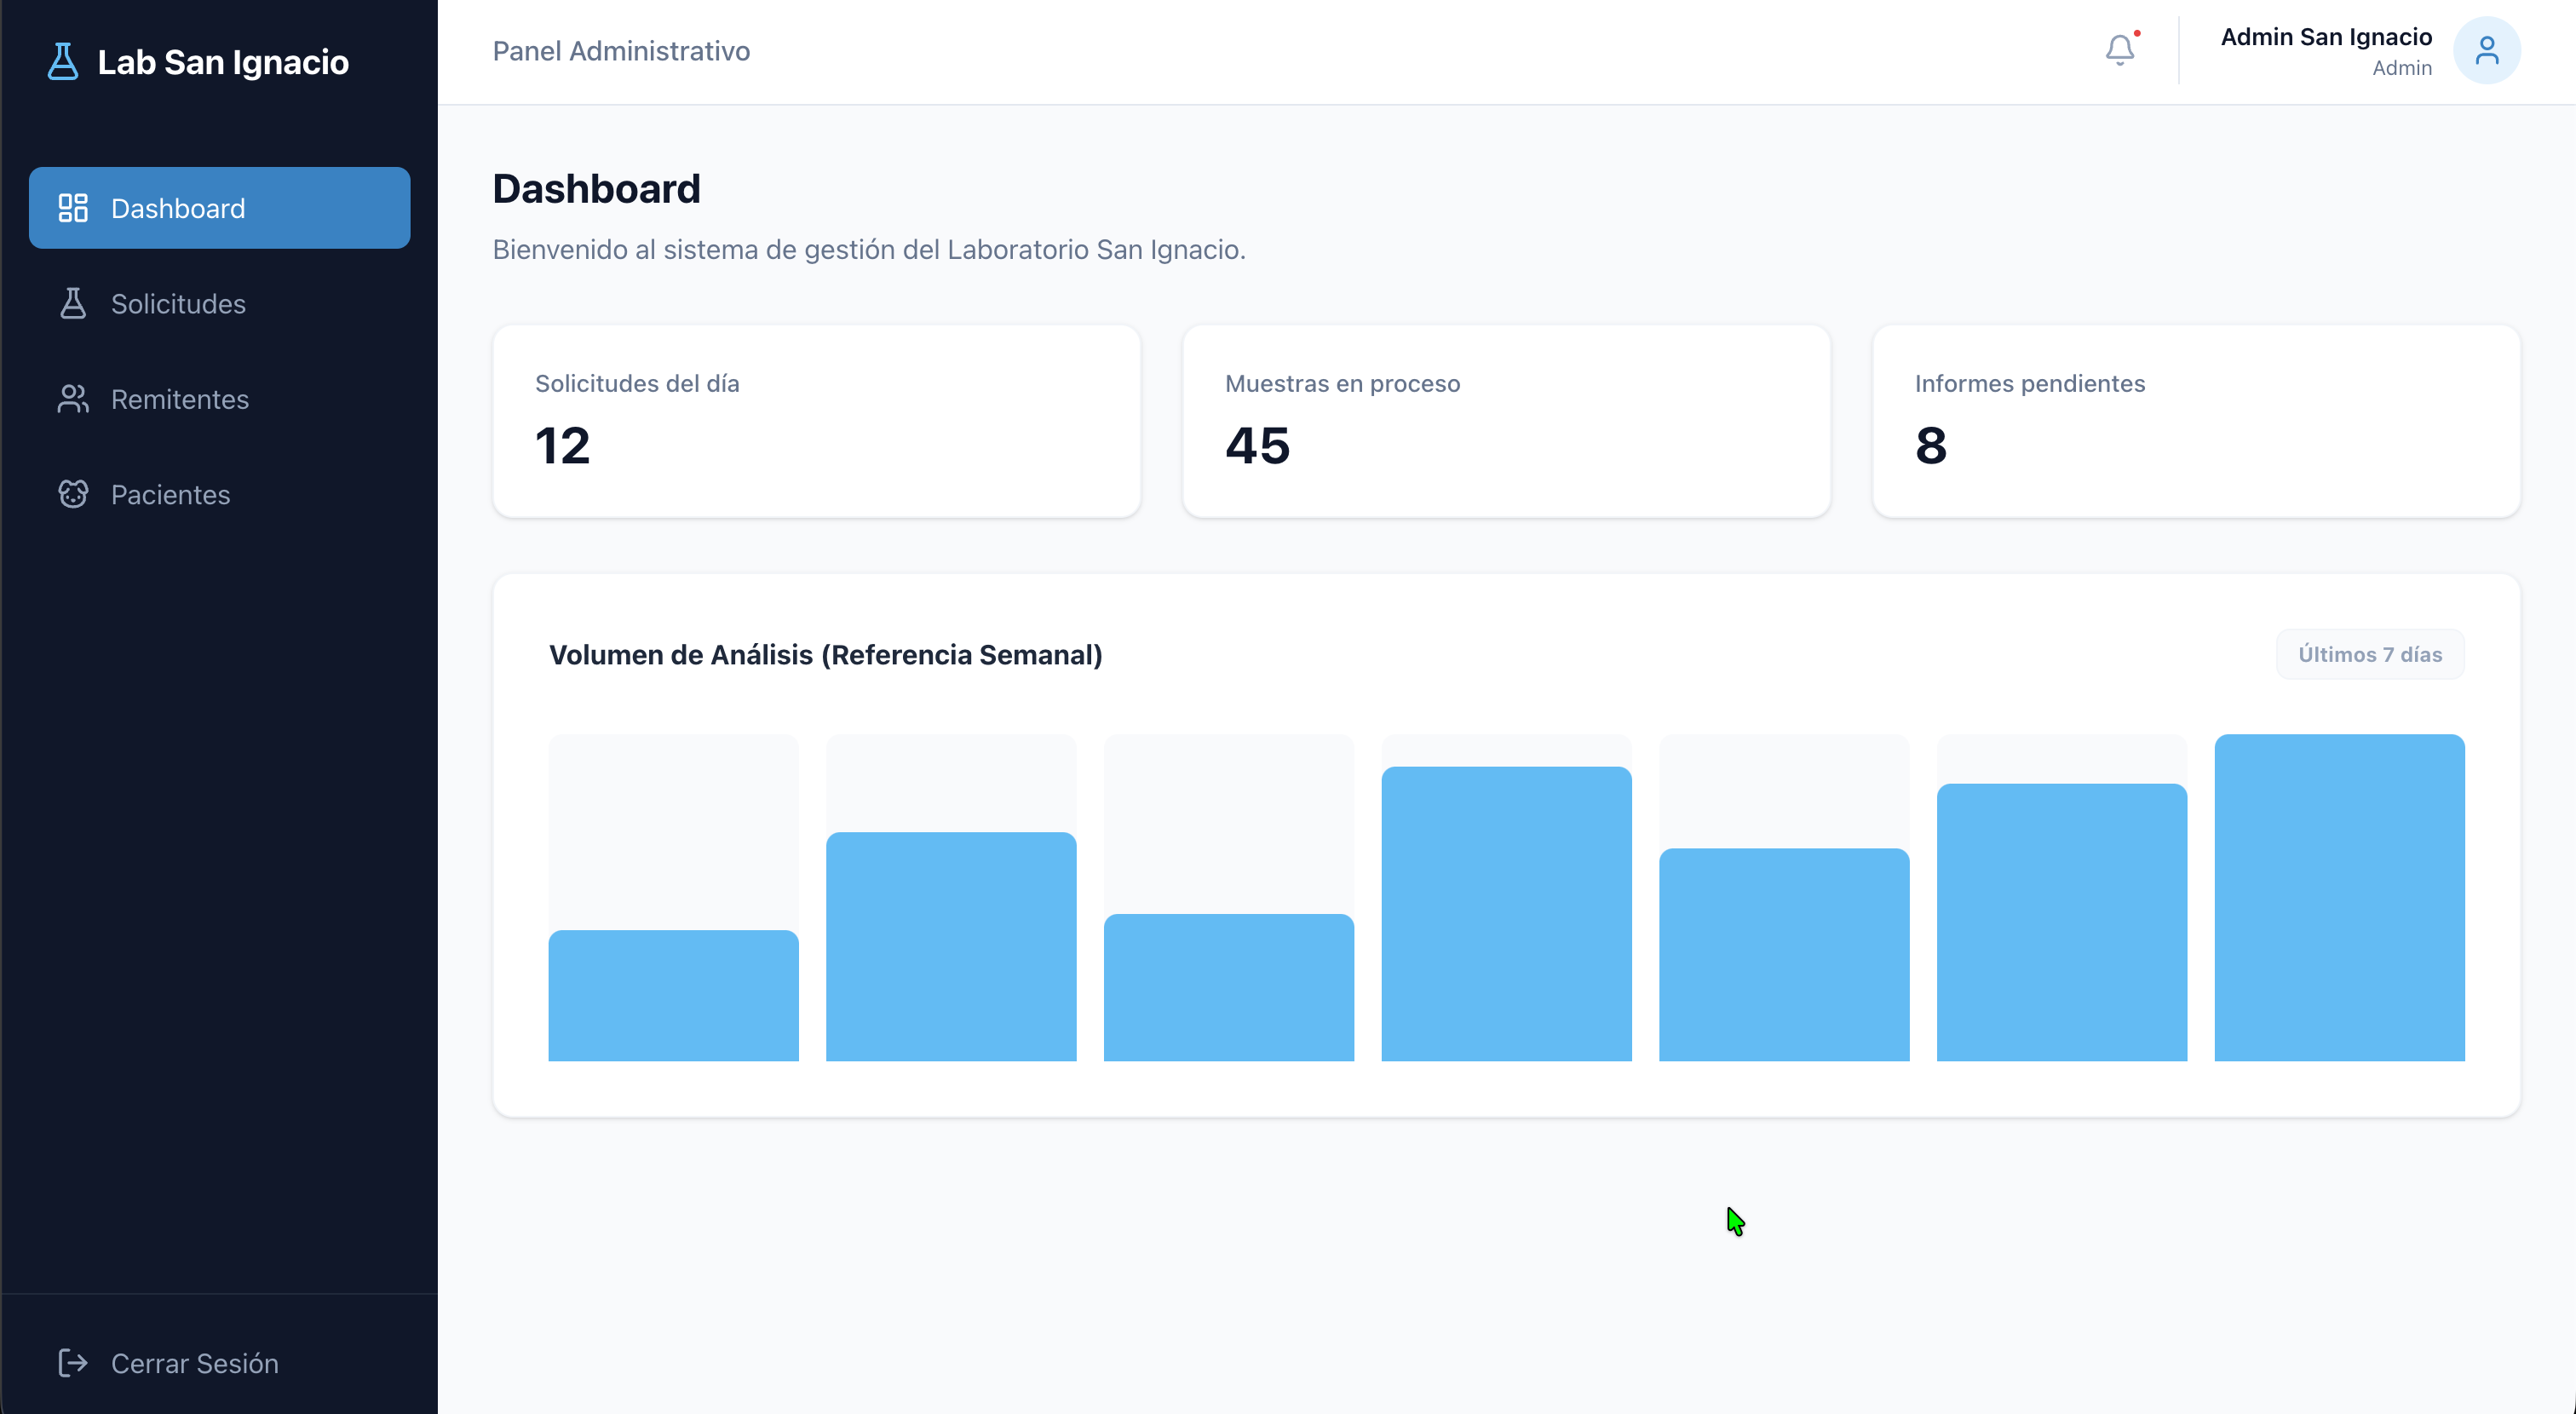Viewport: 2576px width, 1414px height.
Task: Click the Cerrar Sesión logout icon
Action: [x=73, y=1363]
